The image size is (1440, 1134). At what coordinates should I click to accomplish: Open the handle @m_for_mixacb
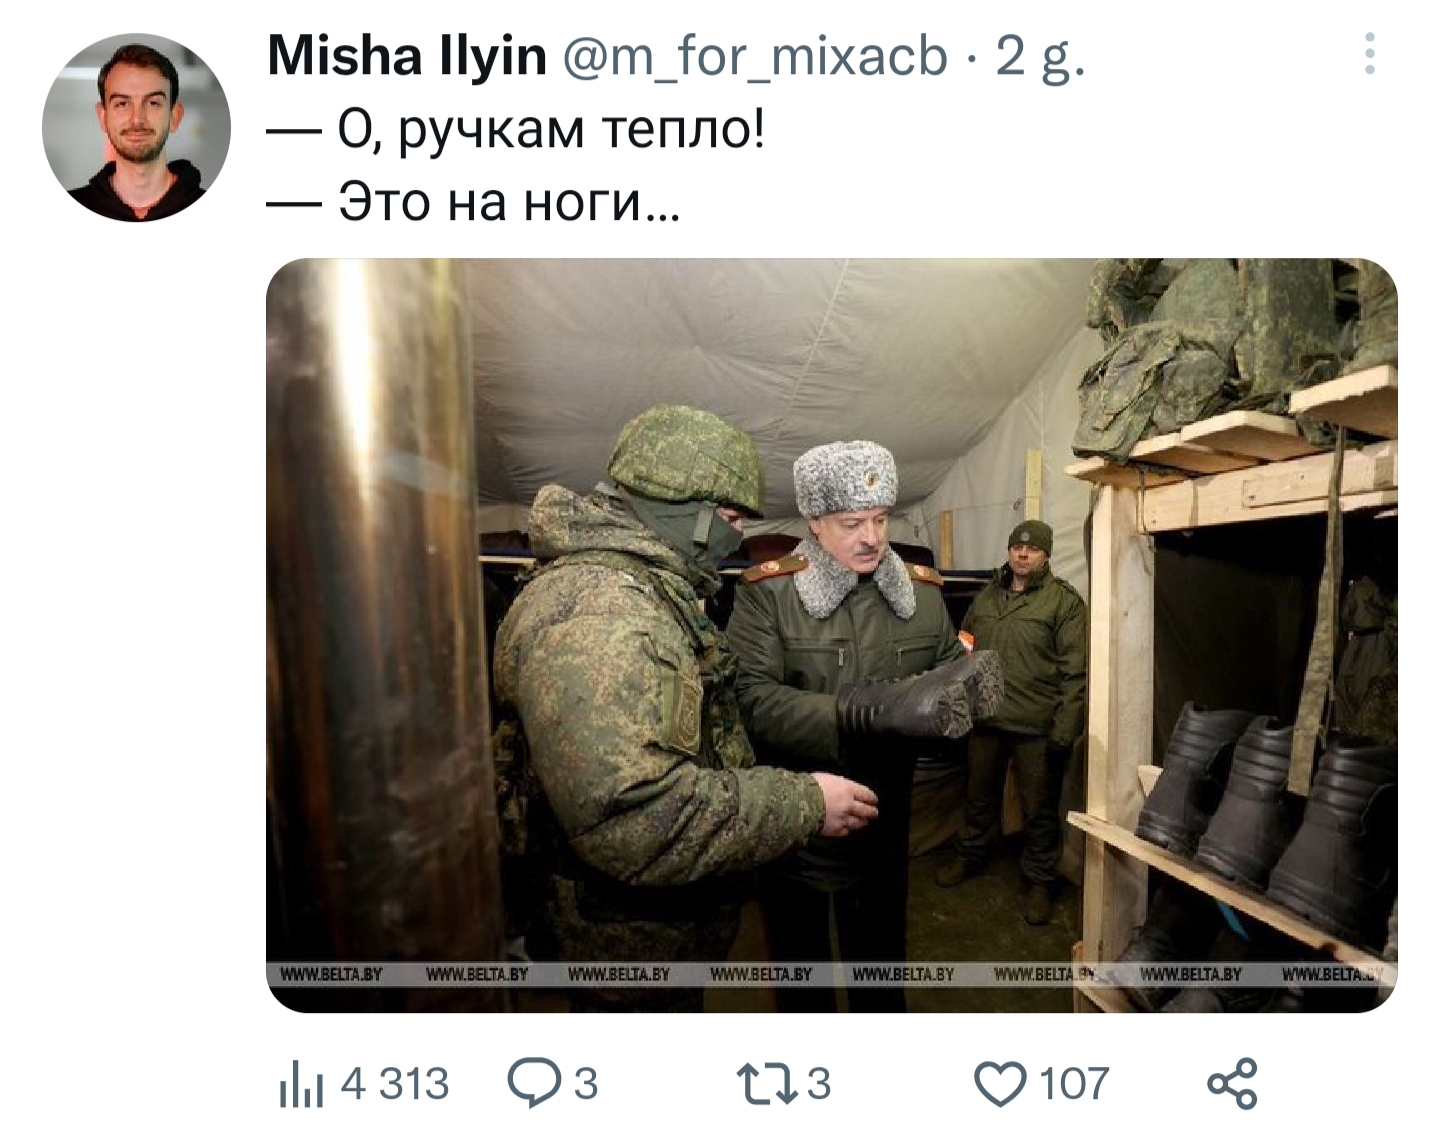[756, 56]
